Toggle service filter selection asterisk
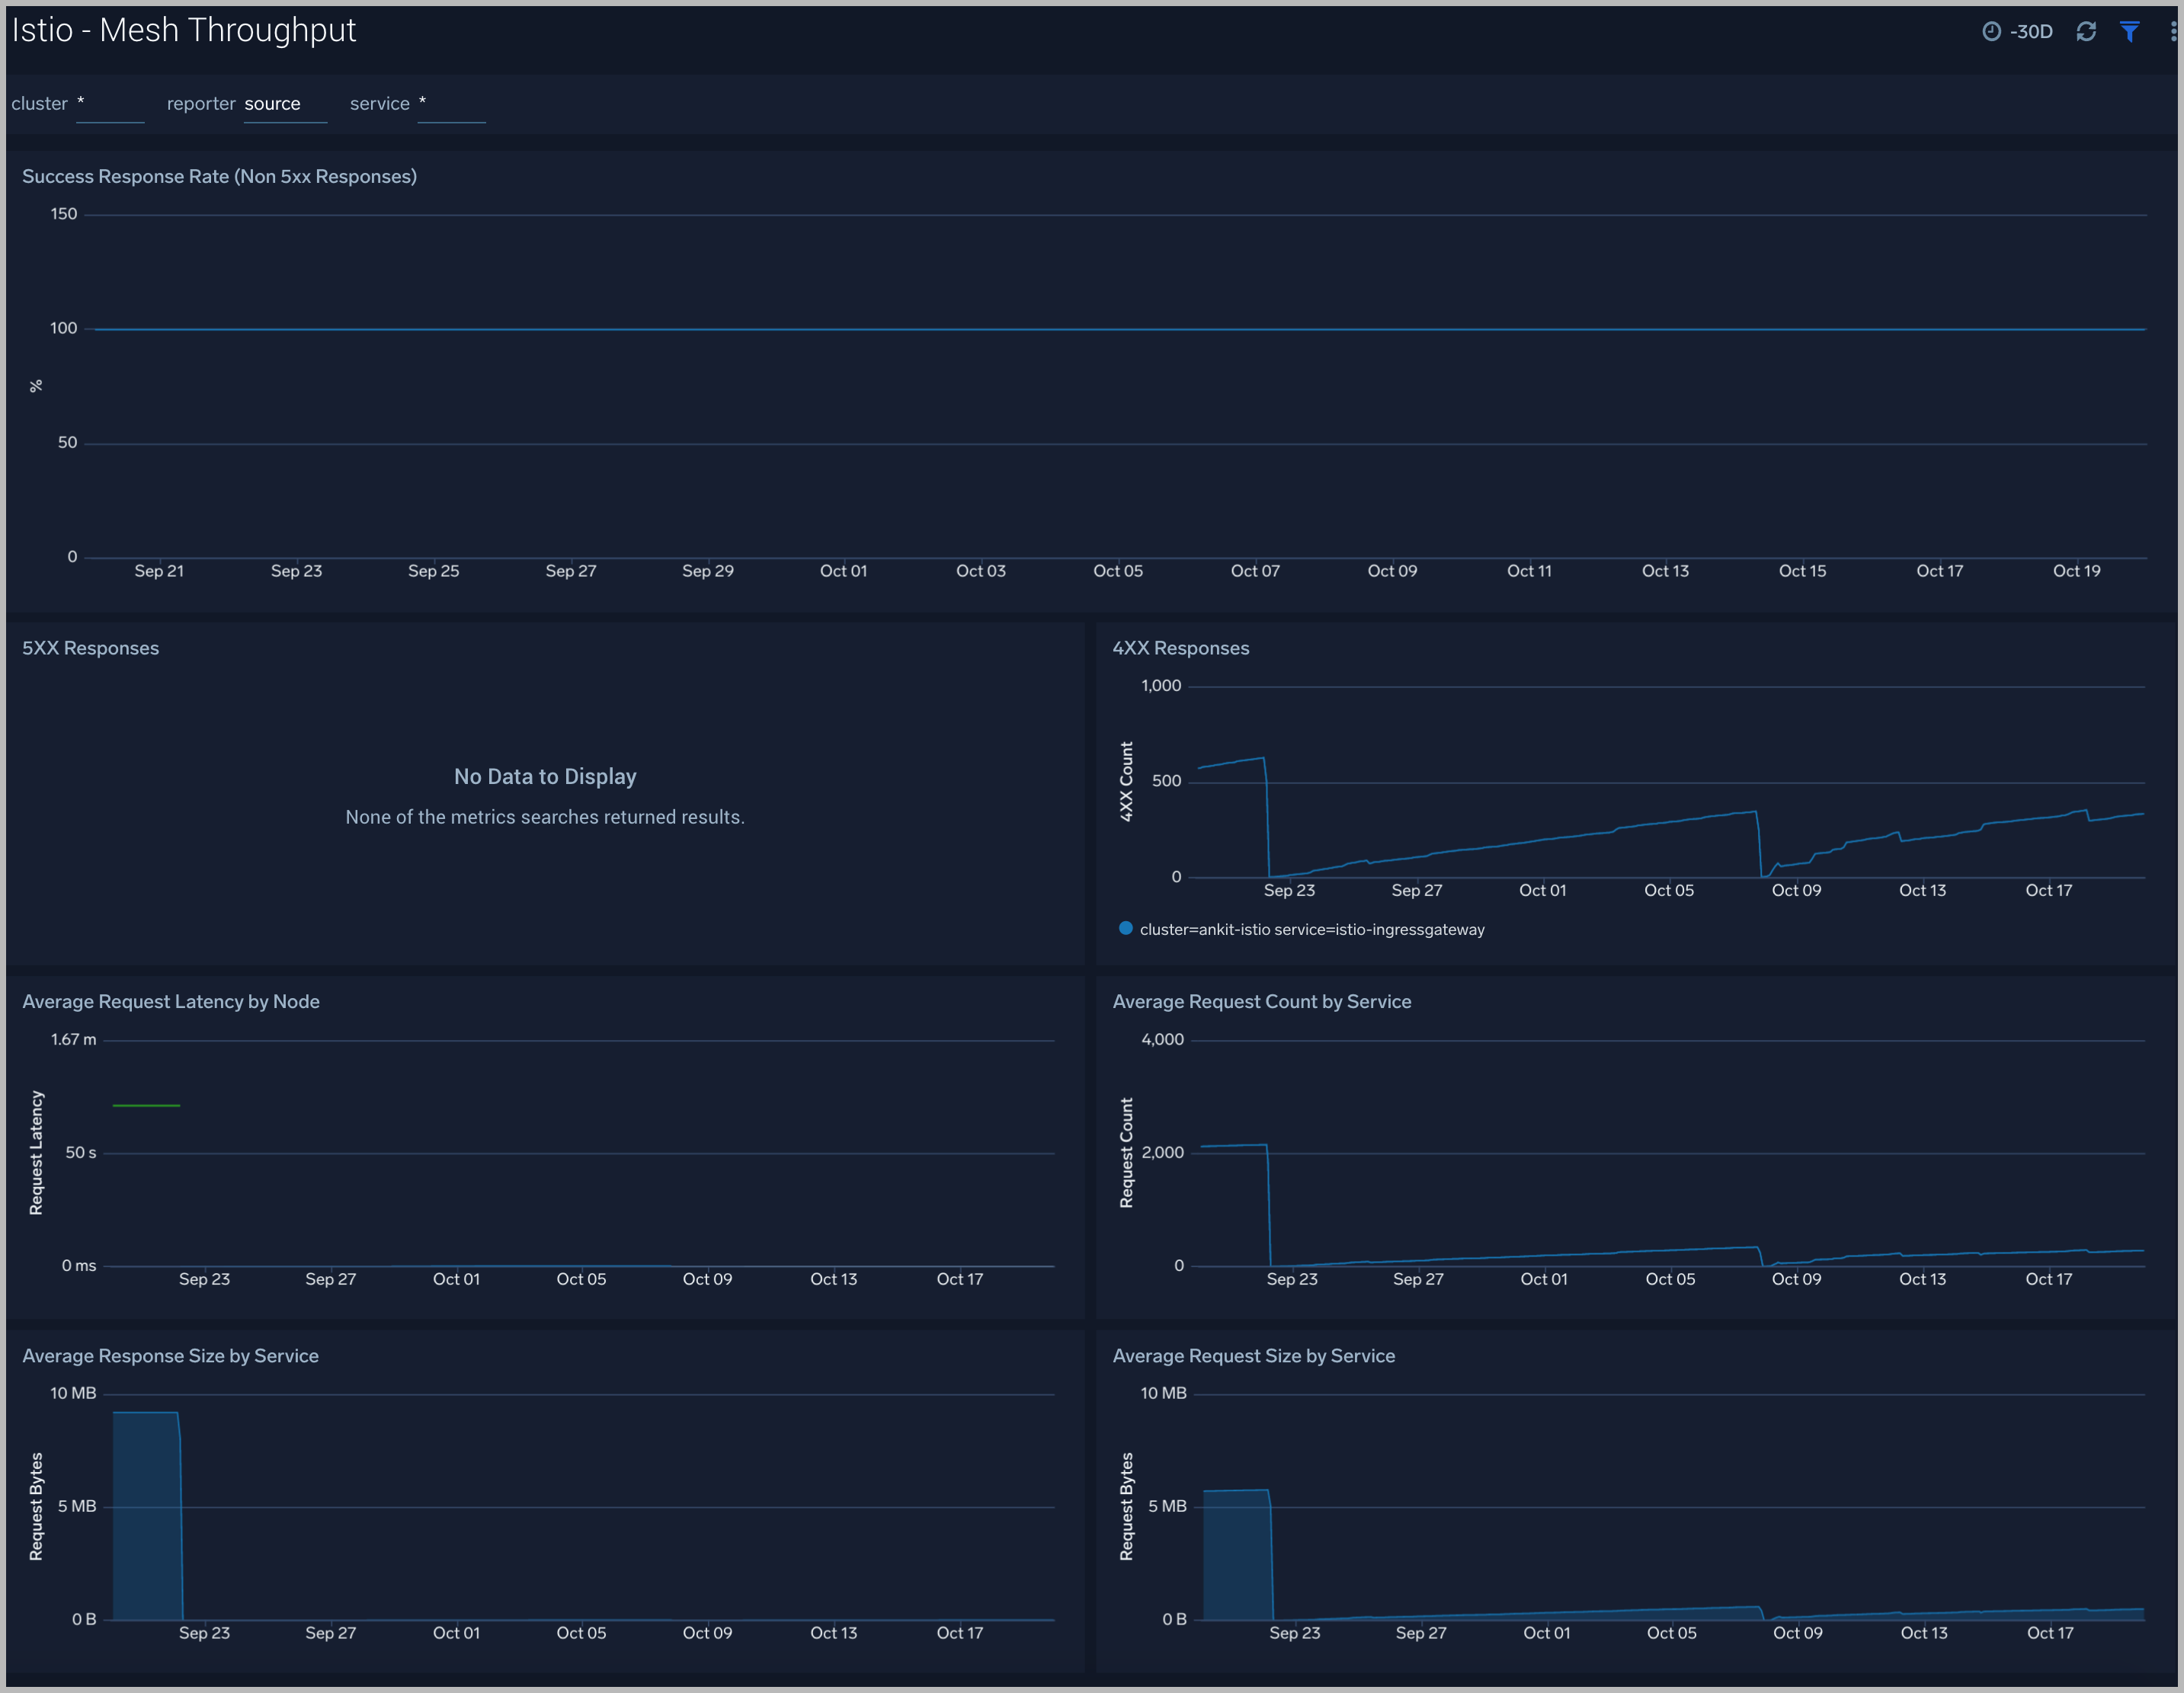This screenshot has width=2184, height=1693. [x=425, y=101]
